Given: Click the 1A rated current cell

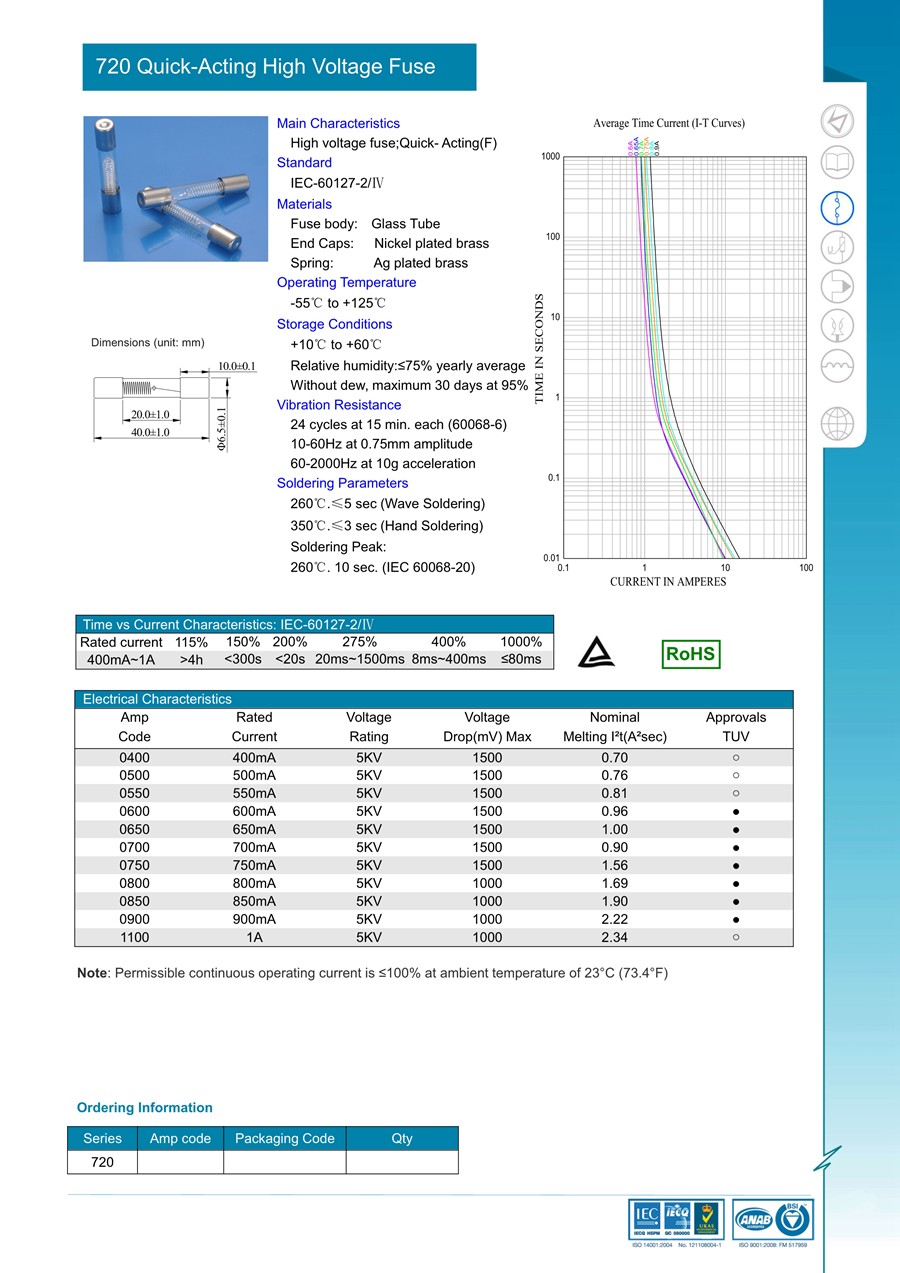Looking at the screenshot, I should pyautogui.click(x=254, y=937).
